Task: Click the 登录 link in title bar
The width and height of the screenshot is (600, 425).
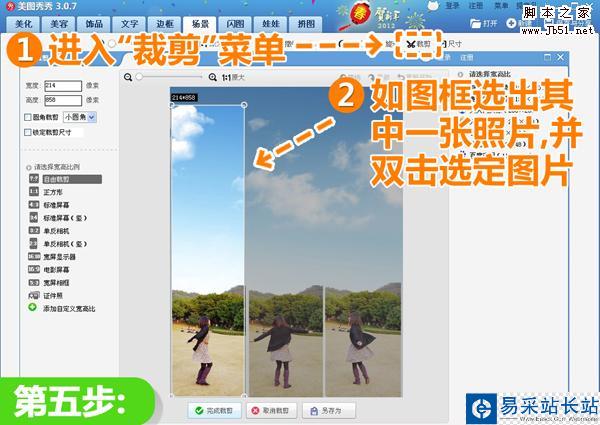Action: [453, 6]
